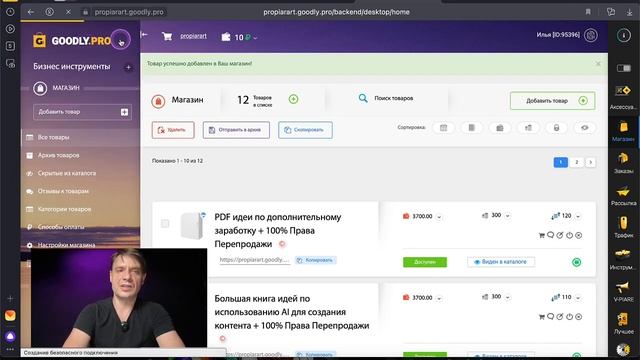Sort products by the briefcase icon

500,128
